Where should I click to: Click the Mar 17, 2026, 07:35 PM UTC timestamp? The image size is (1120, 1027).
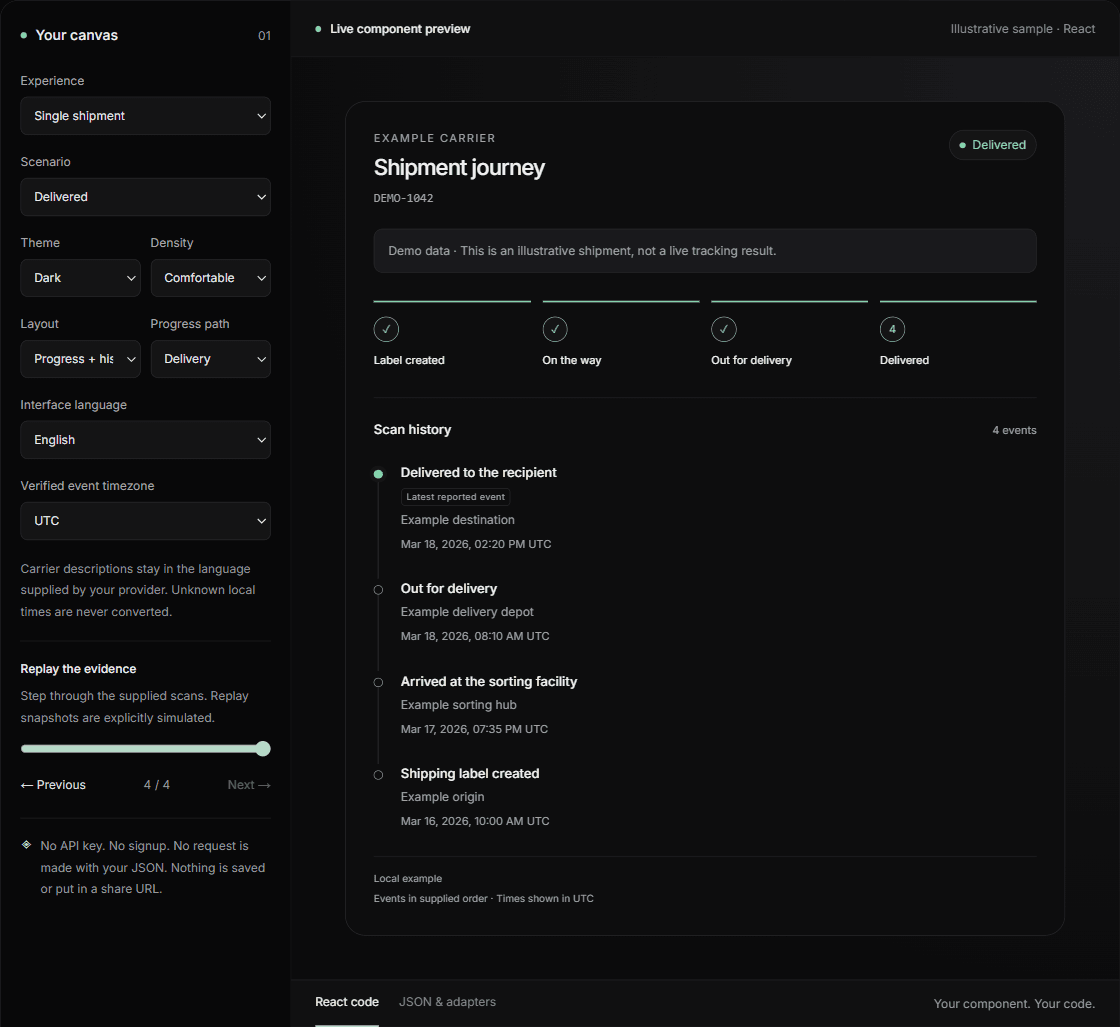(474, 729)
